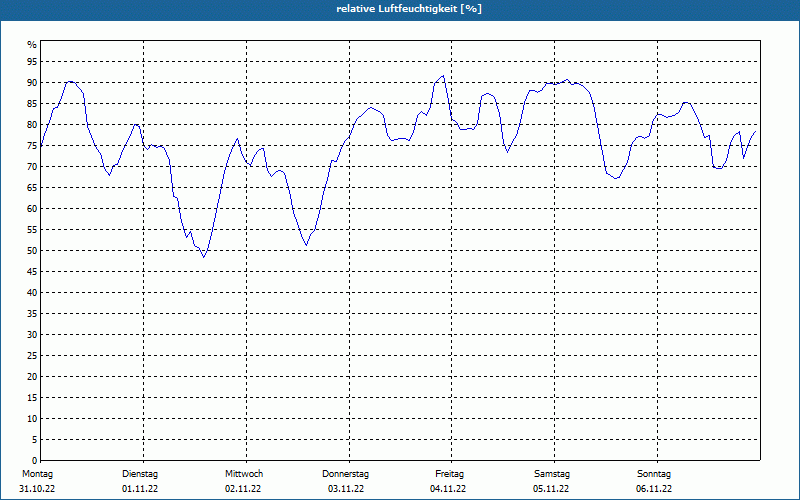The image size is (800, 500).
Task: Click the '%' unit label on the axis
Action: [32, 45]
